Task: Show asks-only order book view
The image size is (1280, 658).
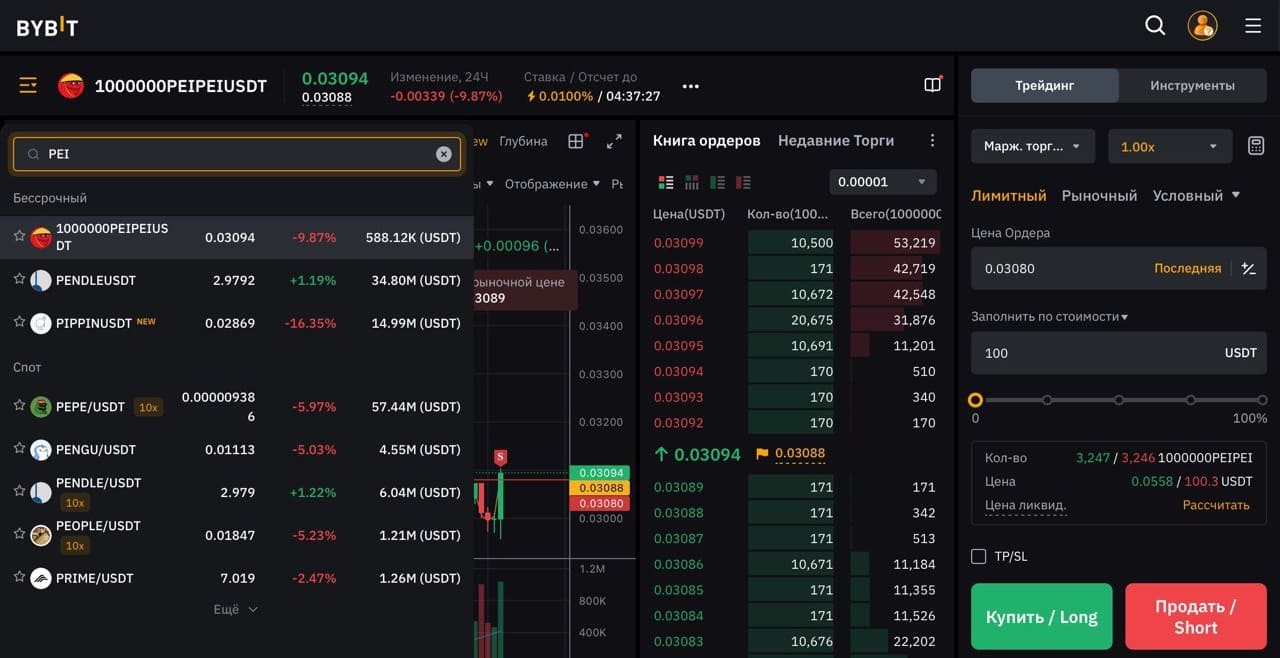Action: point(743,182)
